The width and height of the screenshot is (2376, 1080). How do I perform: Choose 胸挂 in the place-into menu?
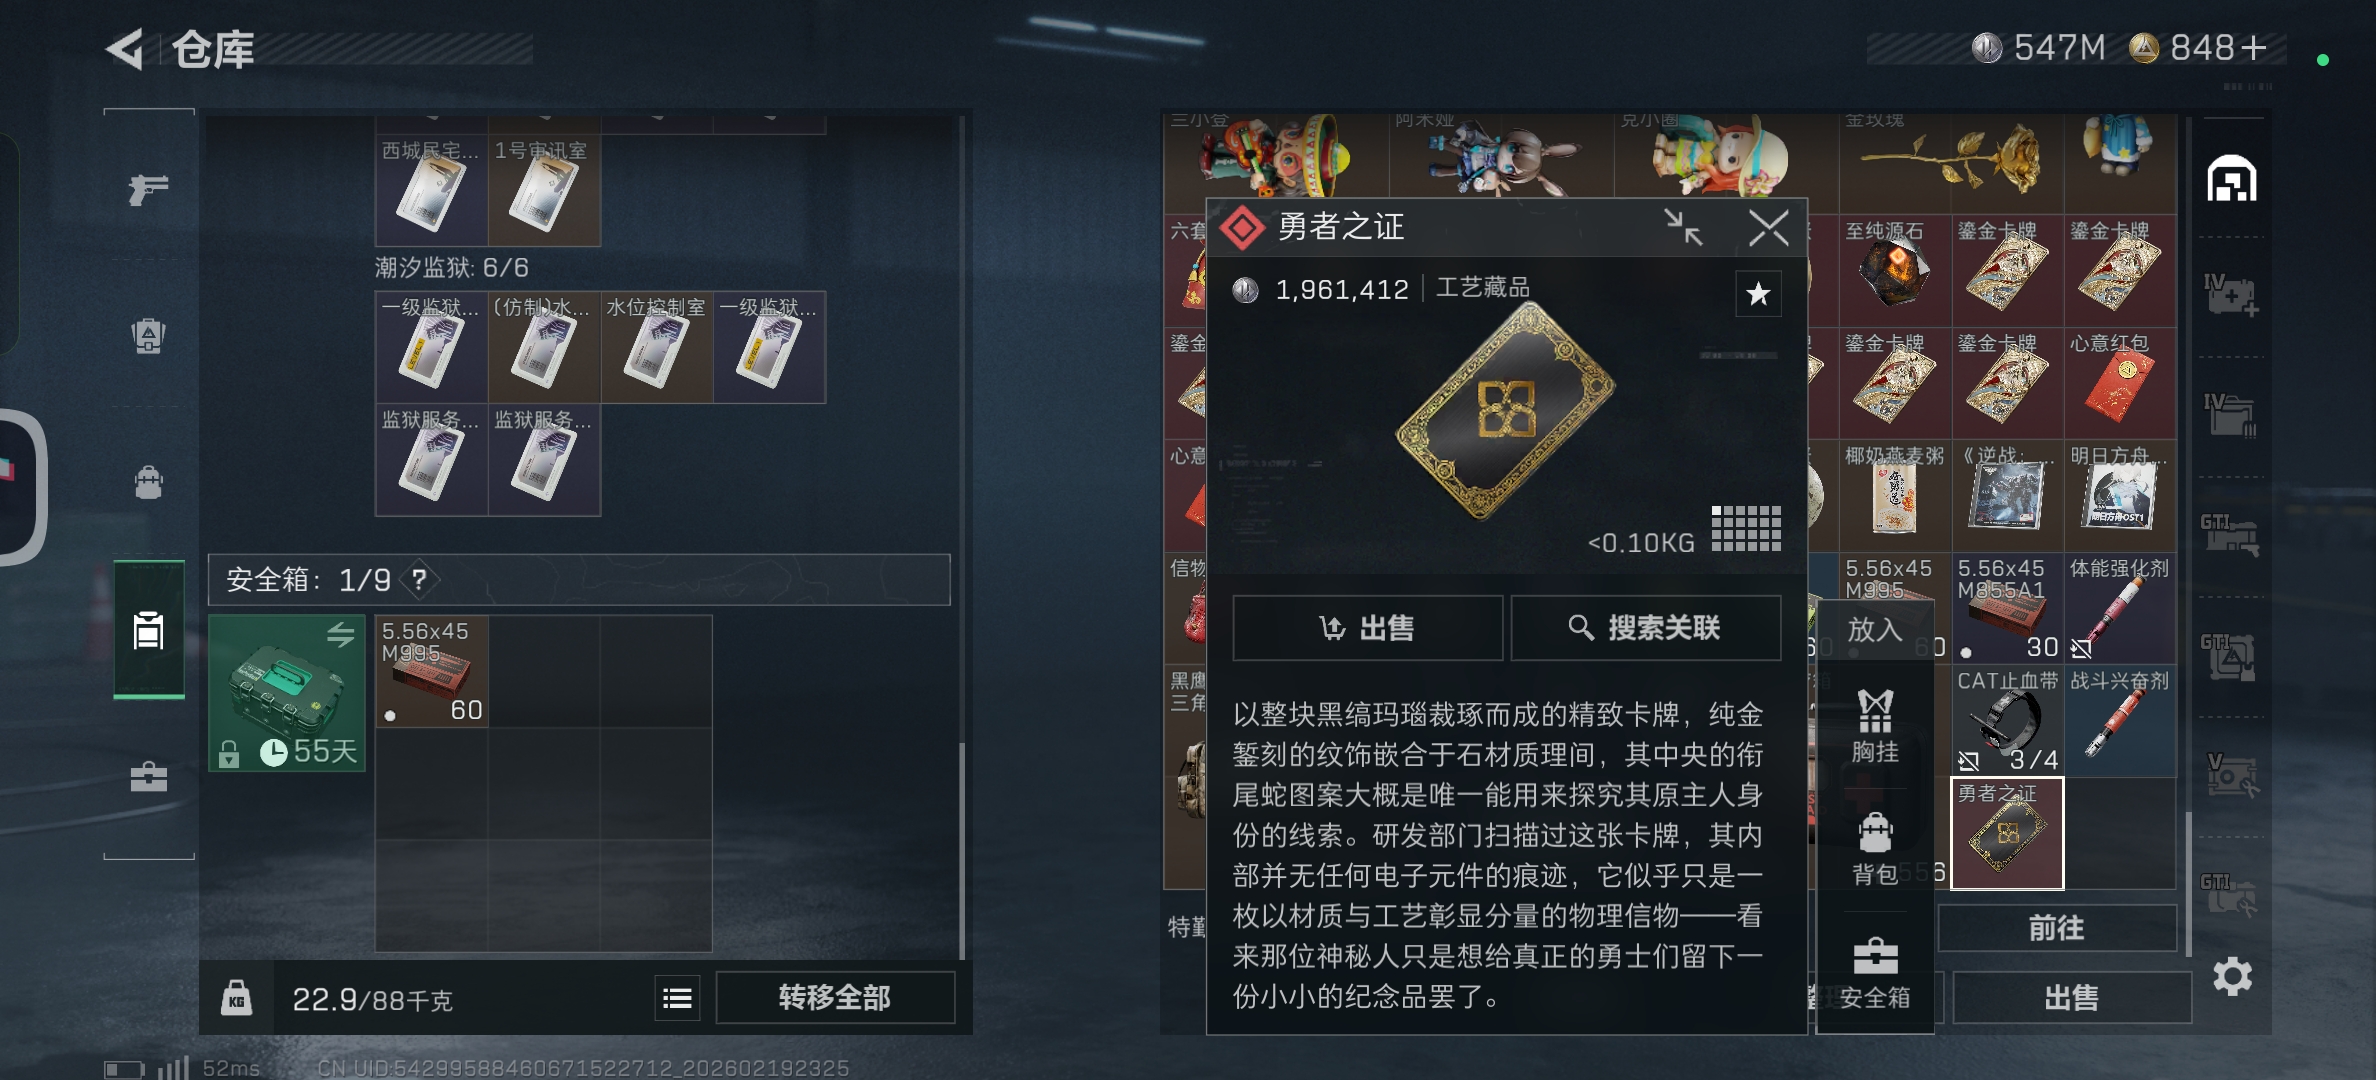[x=1875, y=727]
